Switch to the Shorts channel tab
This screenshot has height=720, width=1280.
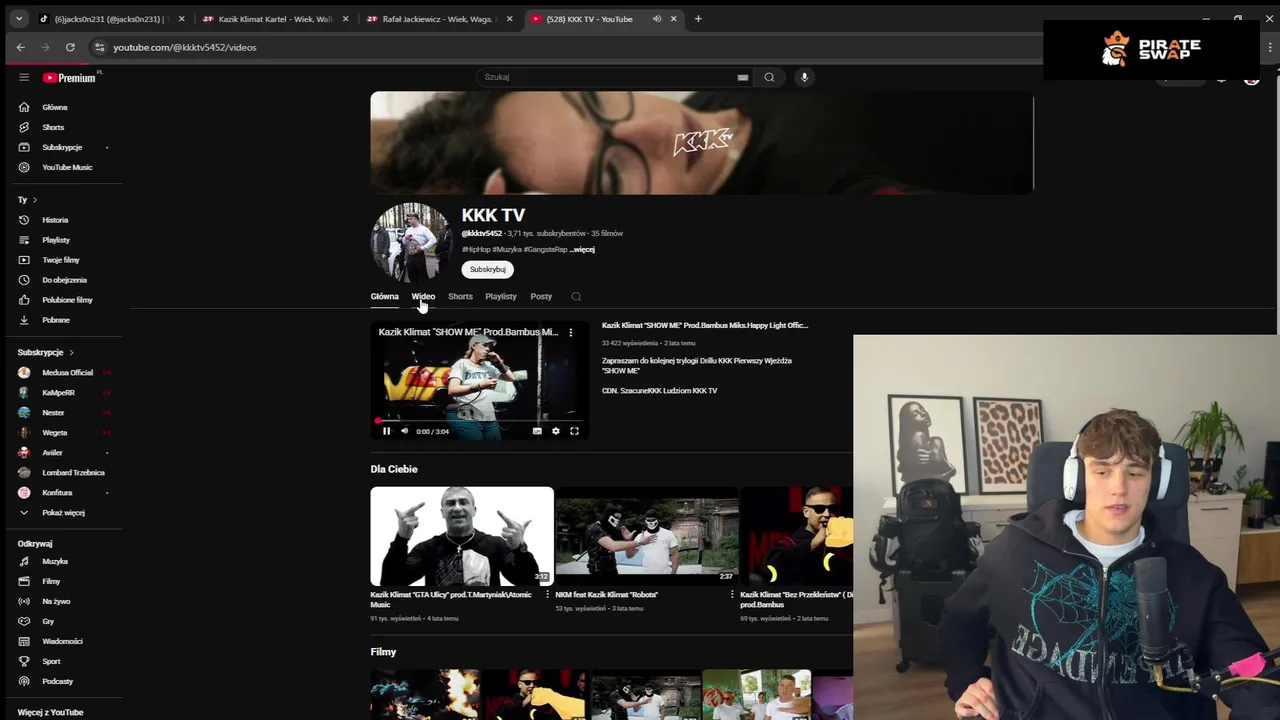coord(460,296)
